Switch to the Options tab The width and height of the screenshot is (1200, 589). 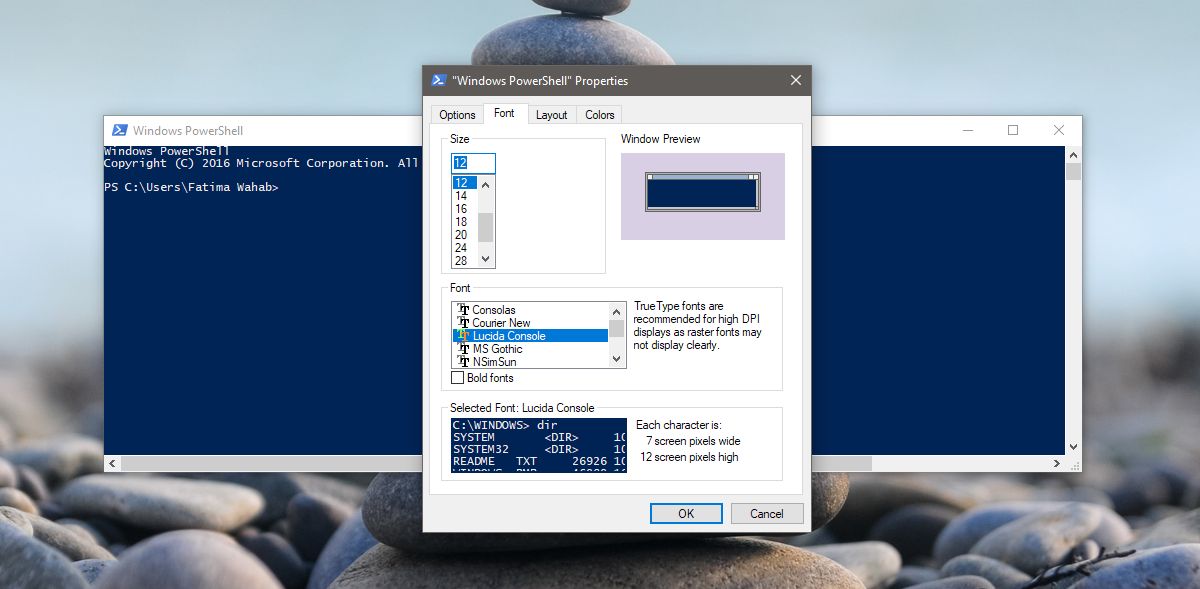point(457,115)
